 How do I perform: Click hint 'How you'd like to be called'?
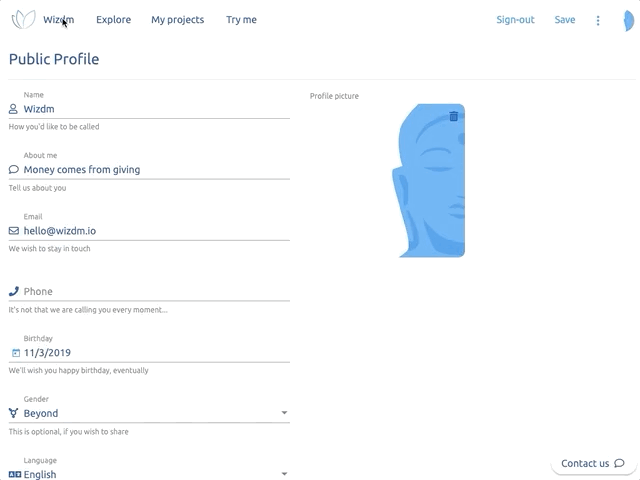pyautogui.click(x=54, y=127)
